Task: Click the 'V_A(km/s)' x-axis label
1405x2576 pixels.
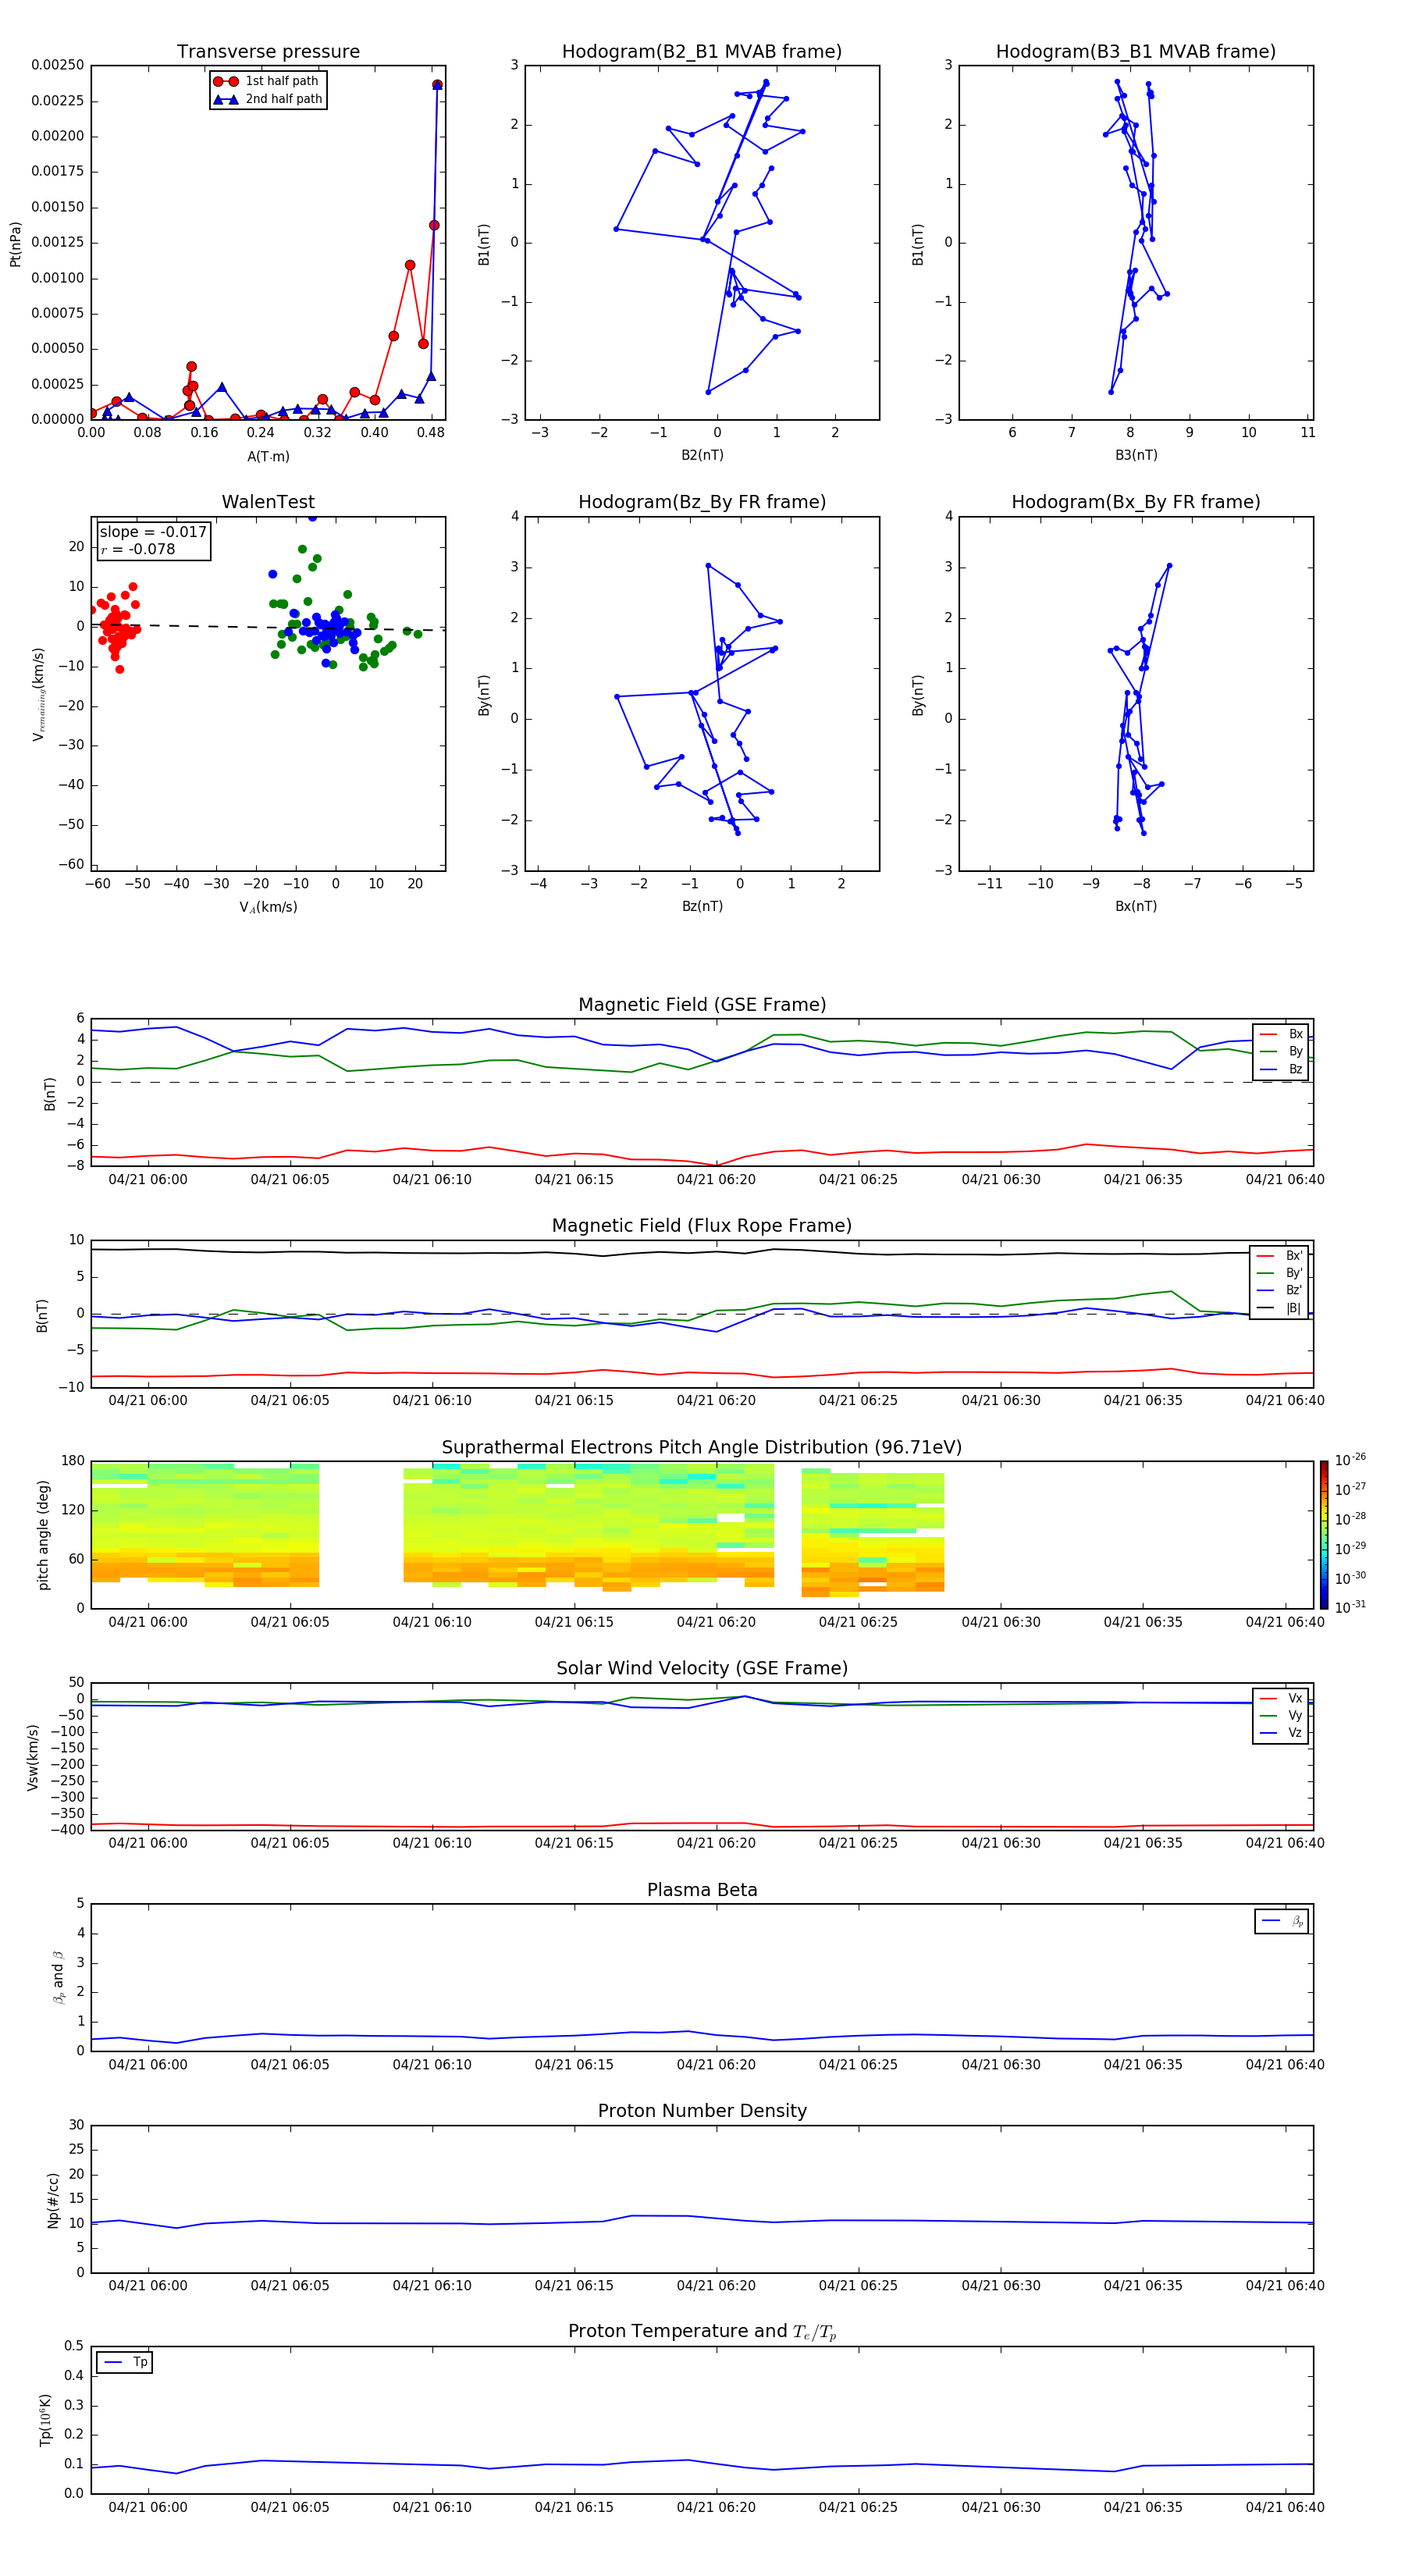Action: (268, 907)
